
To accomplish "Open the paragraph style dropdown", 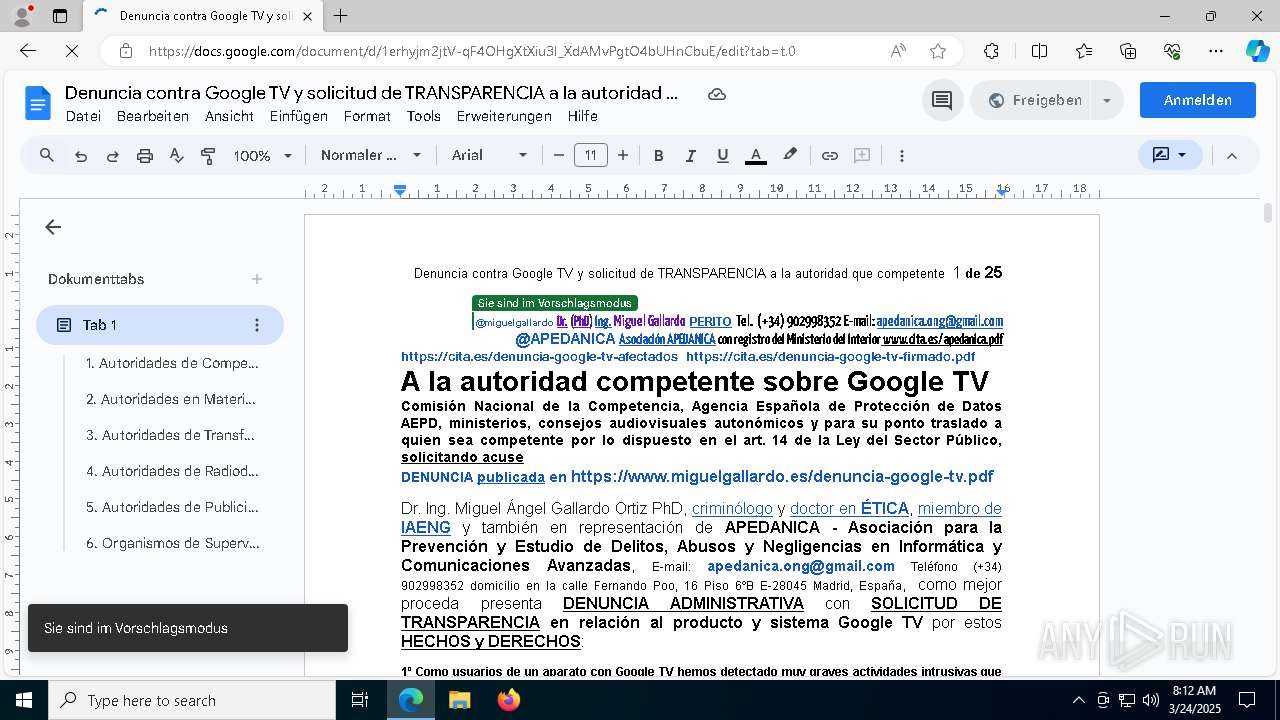I will tap(371, 155).
